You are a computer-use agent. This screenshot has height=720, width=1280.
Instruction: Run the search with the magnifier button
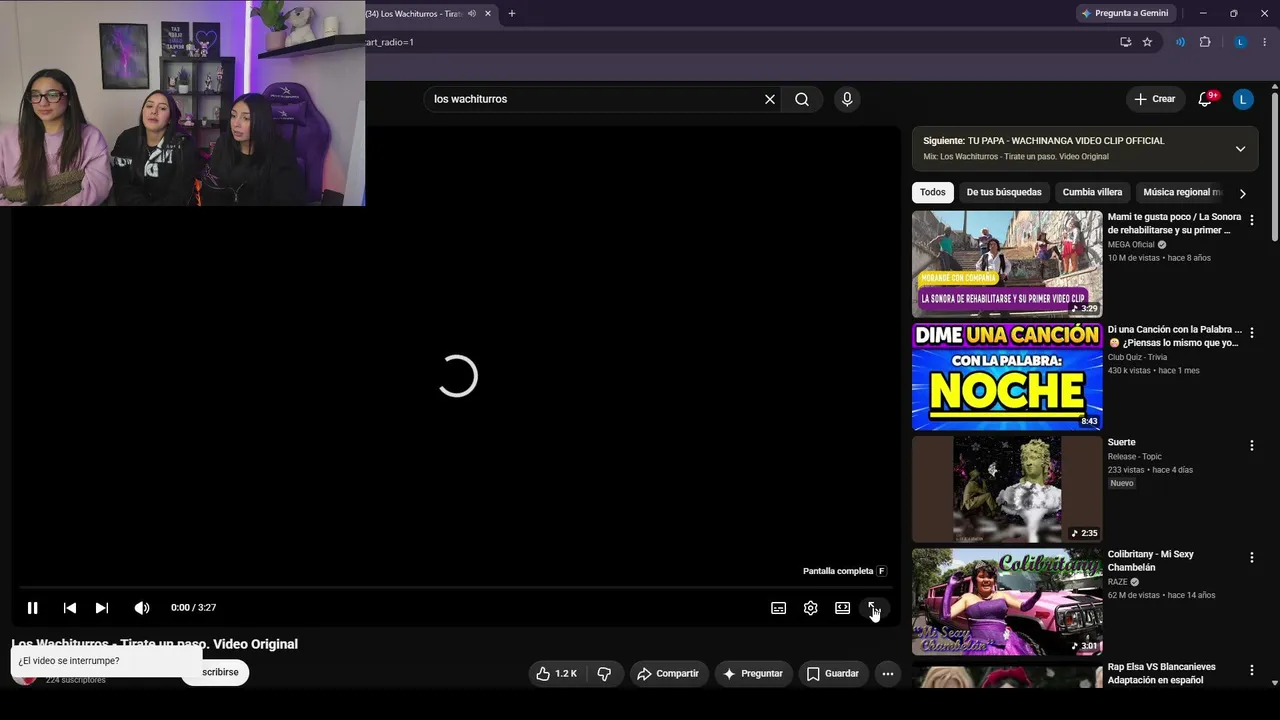(802, 99)
